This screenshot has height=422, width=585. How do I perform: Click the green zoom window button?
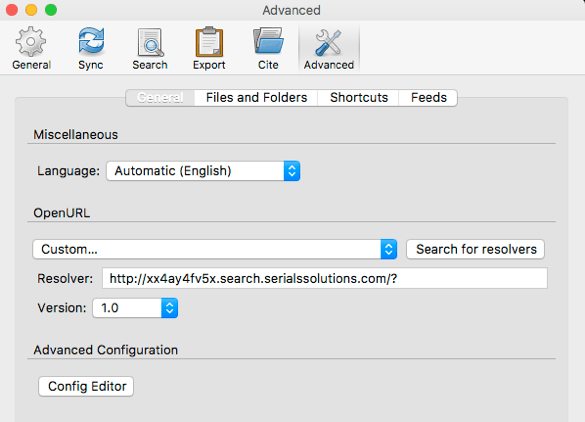click(51, 10)
